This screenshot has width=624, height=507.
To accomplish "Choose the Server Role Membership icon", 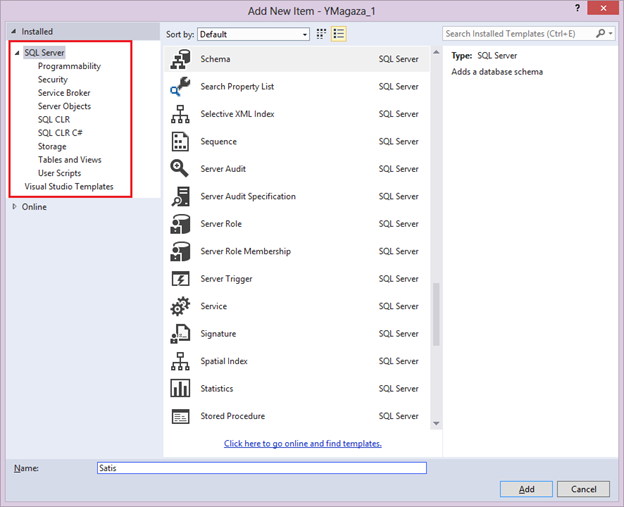I will [180, 251].
